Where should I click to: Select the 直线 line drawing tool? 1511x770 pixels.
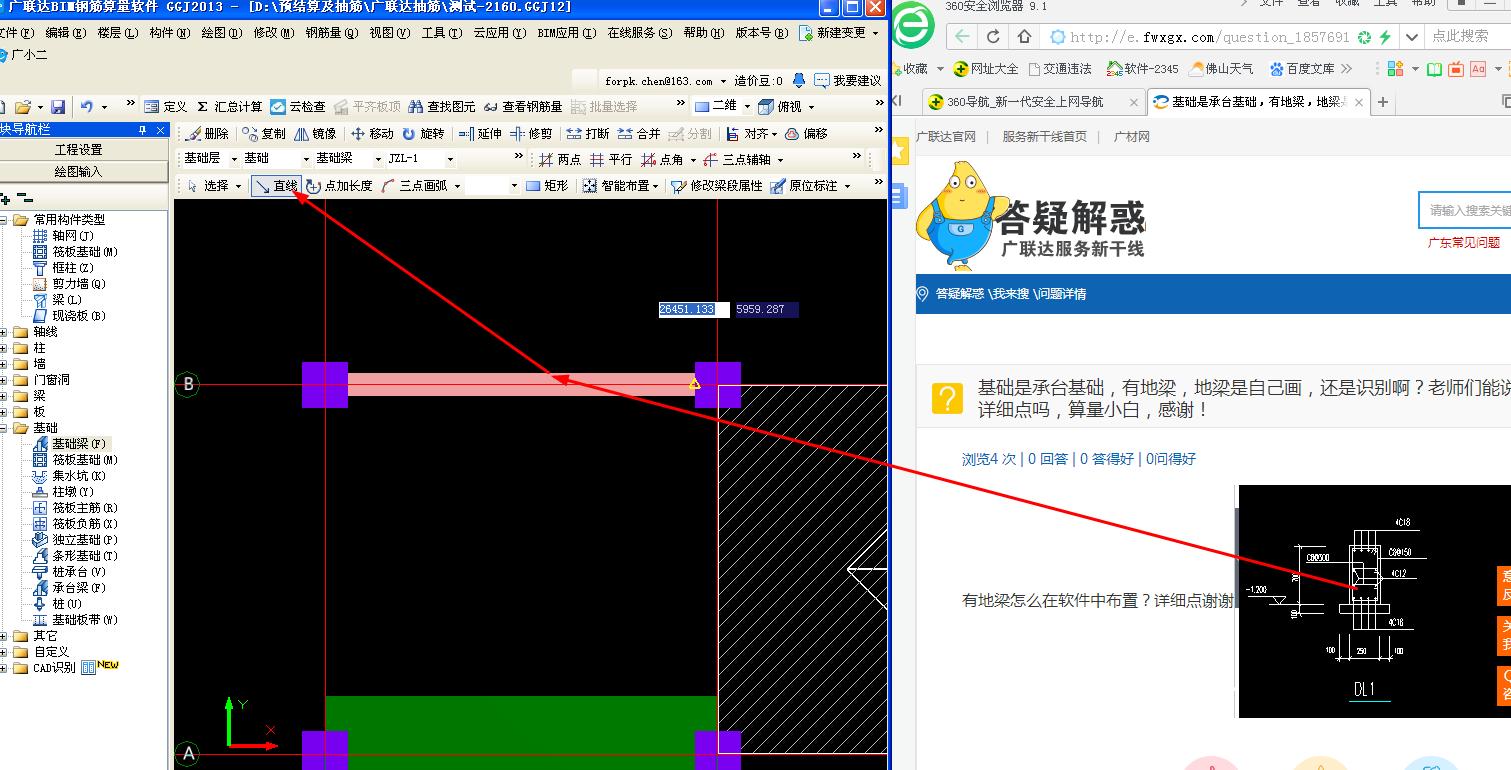(277, 186)
